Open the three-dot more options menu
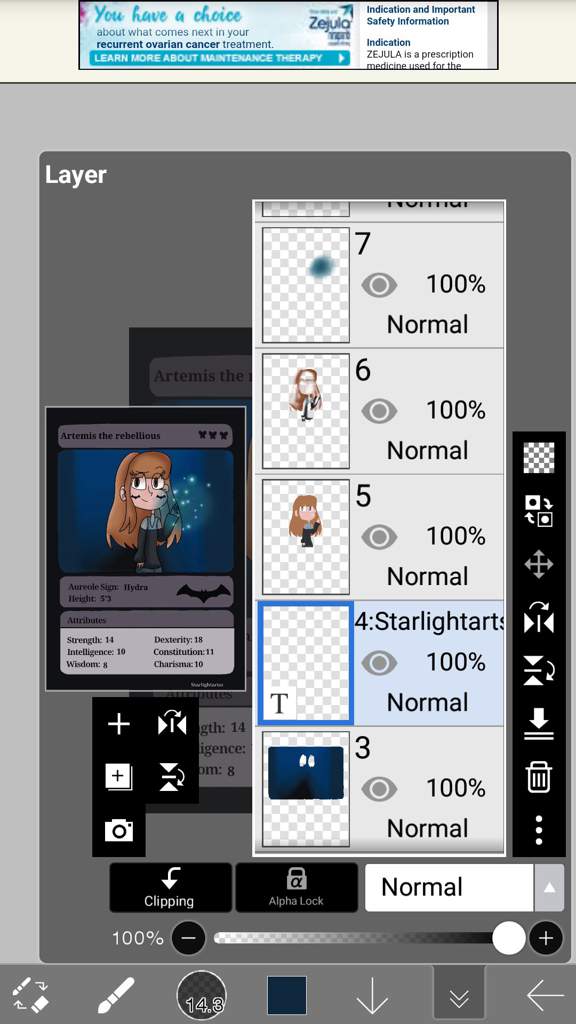The width and height of the screenshot is (576, 1024). (539, 829)
